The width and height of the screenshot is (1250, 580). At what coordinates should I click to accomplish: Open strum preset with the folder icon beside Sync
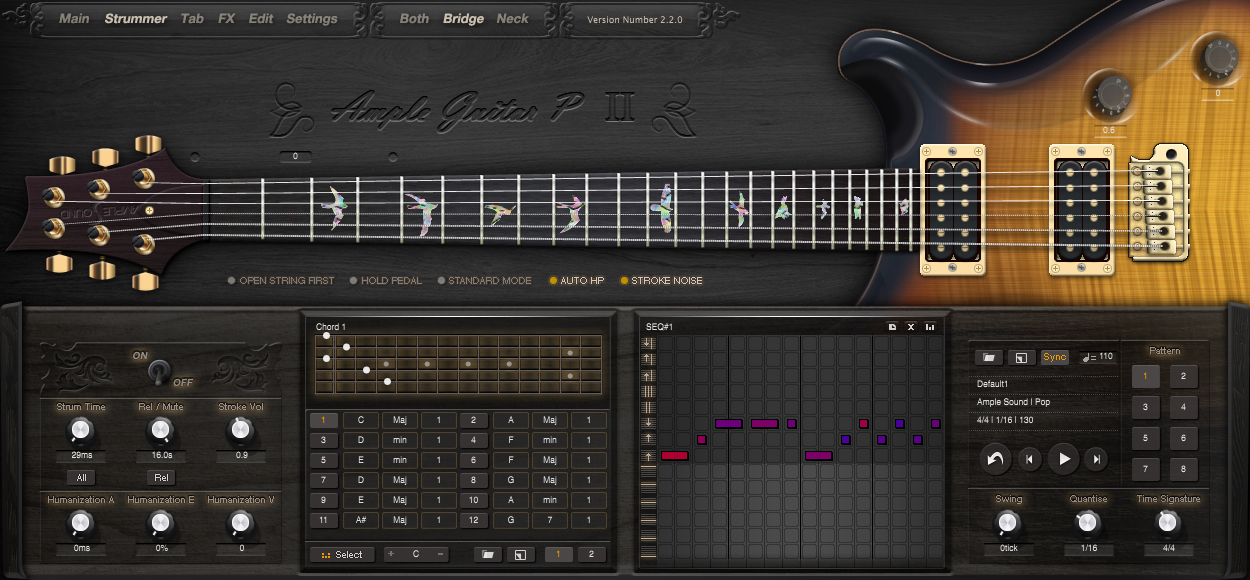tap(988, 357)
